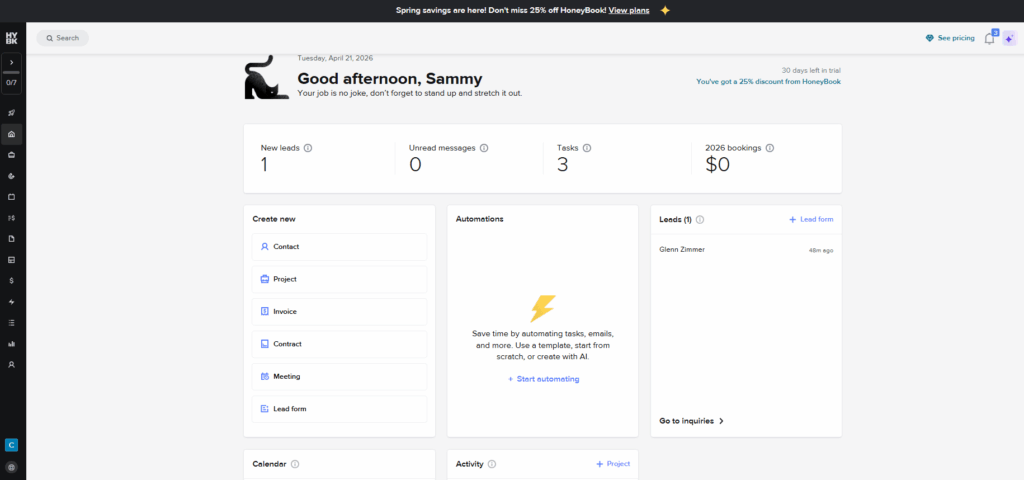Click the globe icon at sidebar bottom
1024x480 pixels.
coord(11,467)
